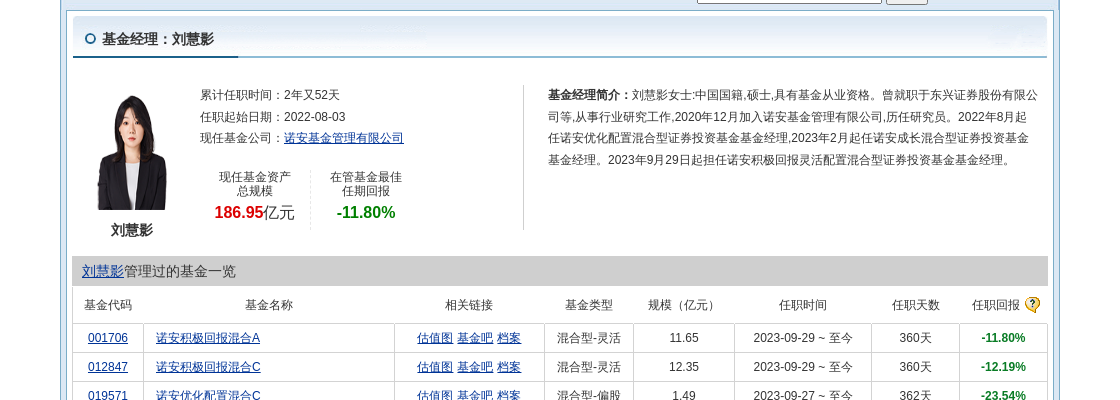
Task: Click the help question mark beside 任职回报
Action: tap(1032, 305)
